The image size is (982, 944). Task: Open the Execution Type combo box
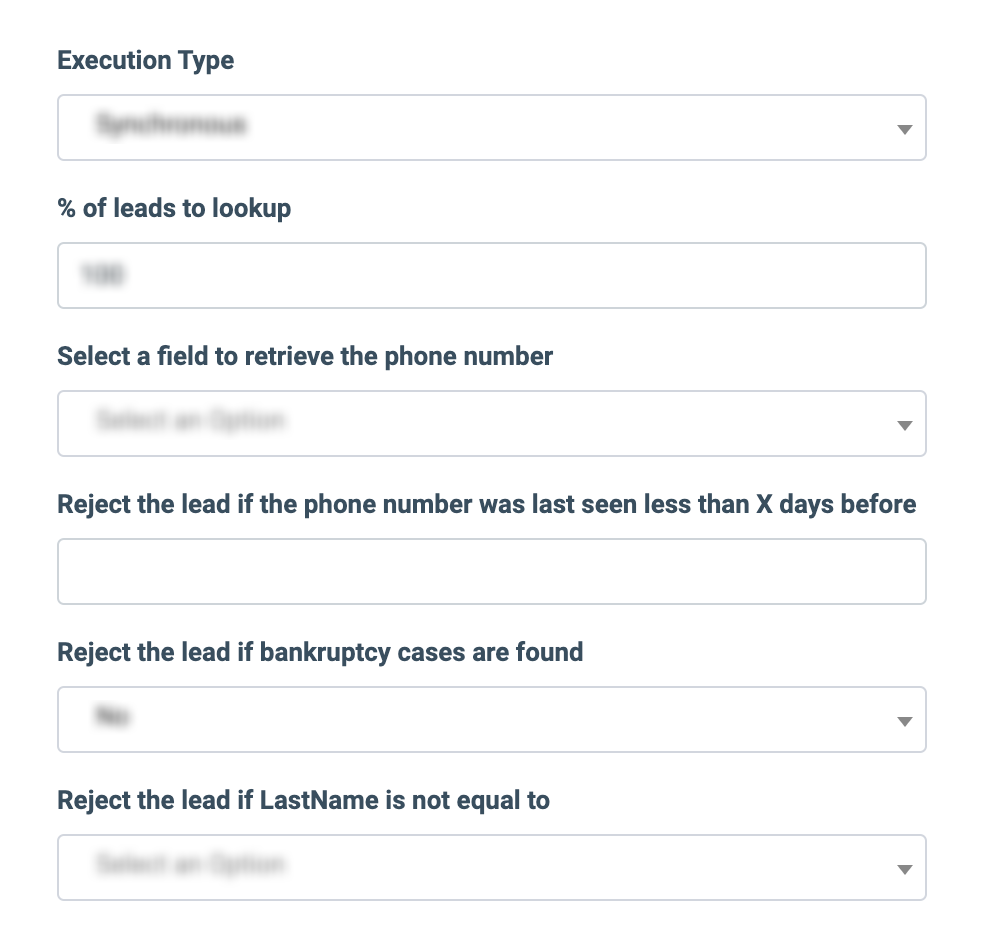[x=491, y=128]
